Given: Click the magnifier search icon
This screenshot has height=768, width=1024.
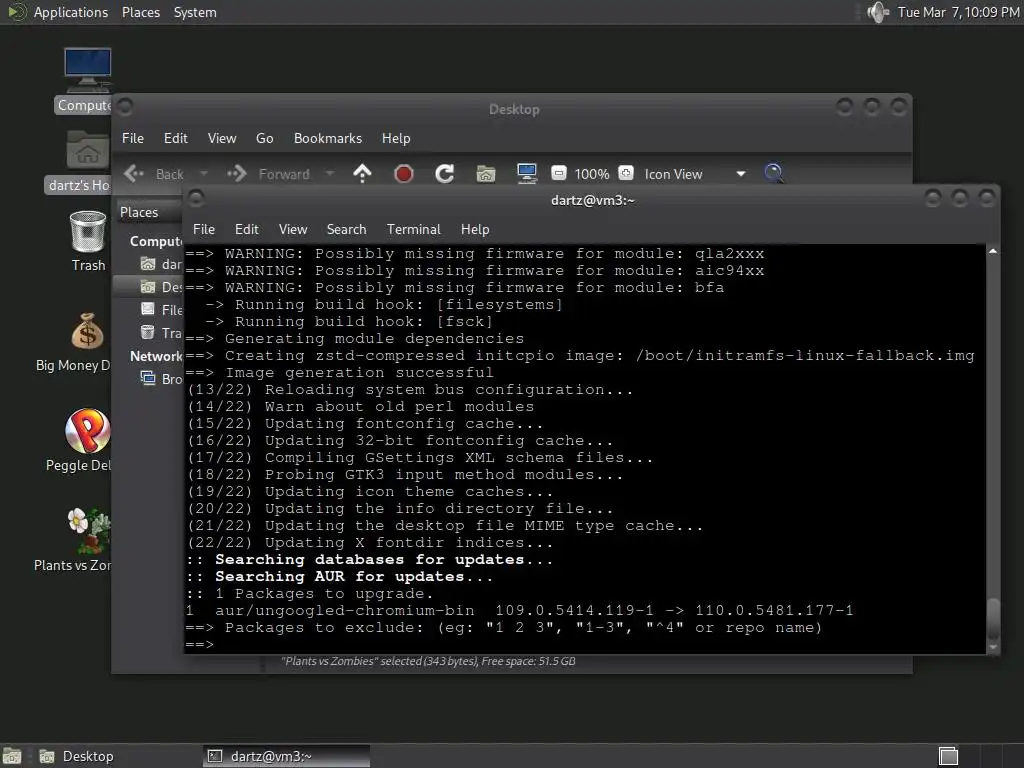Looking at the screenshot, I should (x=774, y=174).
